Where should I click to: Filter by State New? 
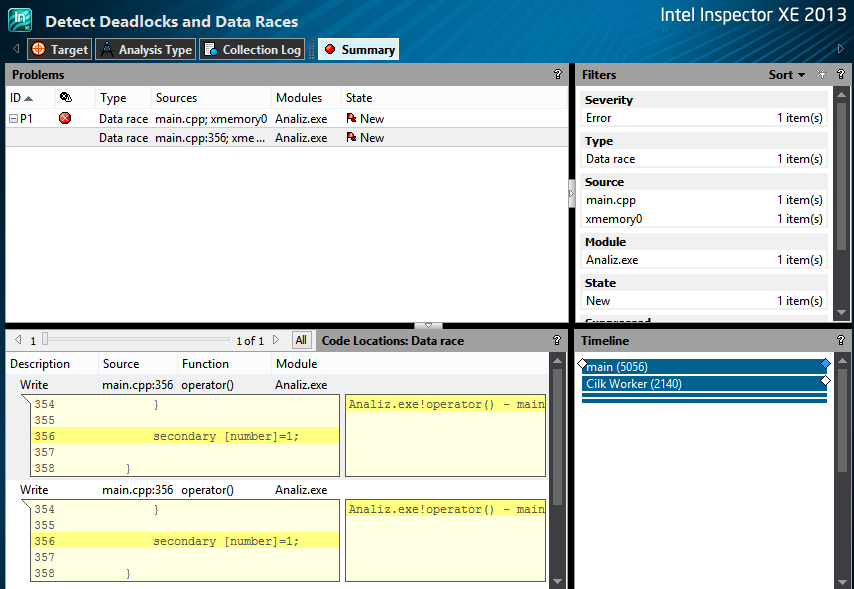click(x=704, y=301)
